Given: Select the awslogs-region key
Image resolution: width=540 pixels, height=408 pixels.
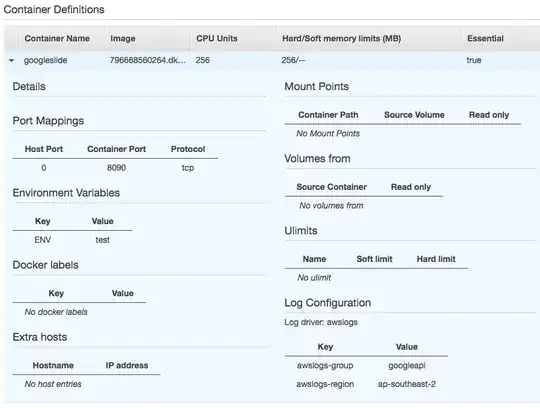Looking at the screenshot, I should click(325, 384).
